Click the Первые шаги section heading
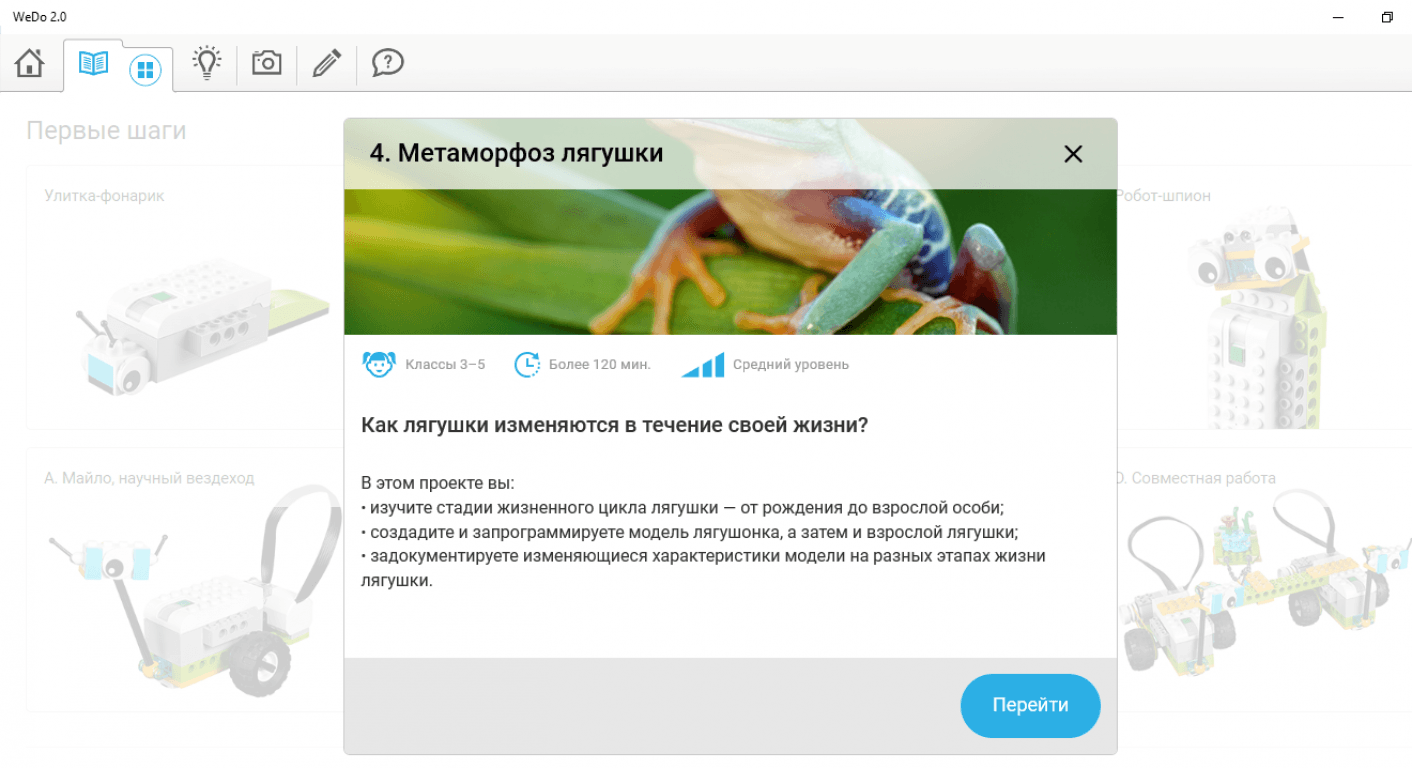 106,131
